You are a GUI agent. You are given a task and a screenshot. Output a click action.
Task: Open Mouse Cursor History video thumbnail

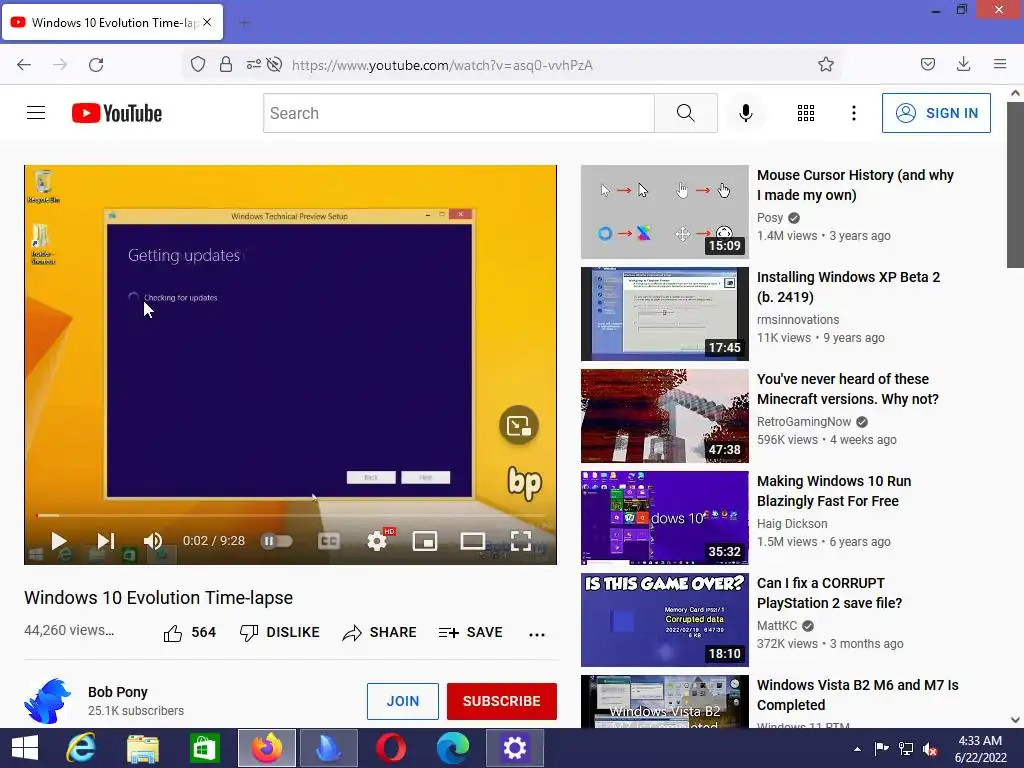click(x=665, y=212)
